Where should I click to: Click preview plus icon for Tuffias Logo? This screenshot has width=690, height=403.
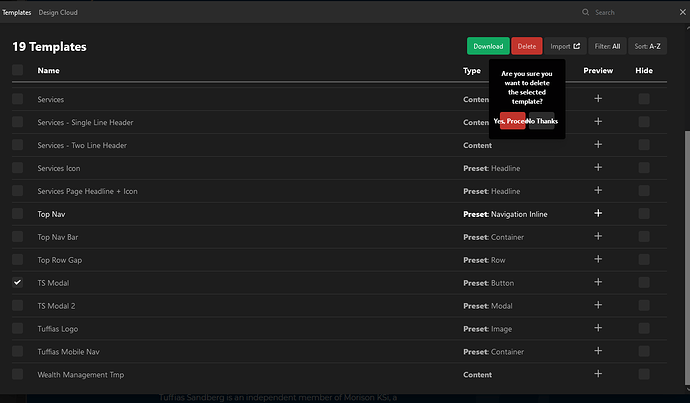coord(598,328)
